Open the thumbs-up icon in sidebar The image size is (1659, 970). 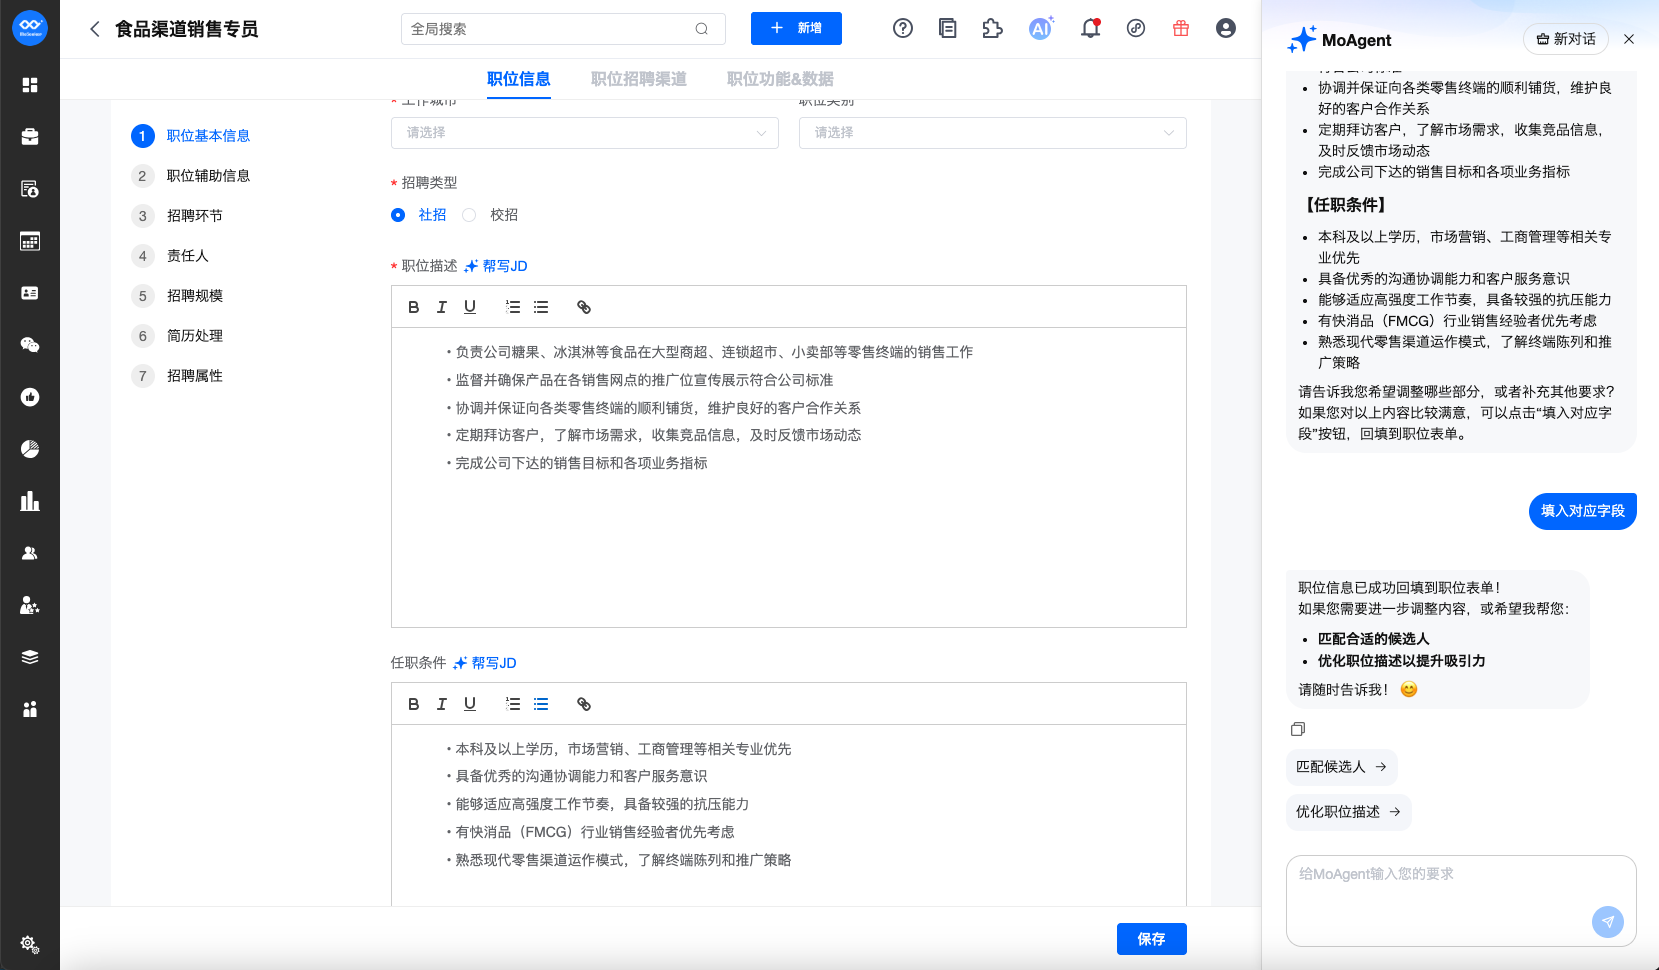(x=30, y=397)
